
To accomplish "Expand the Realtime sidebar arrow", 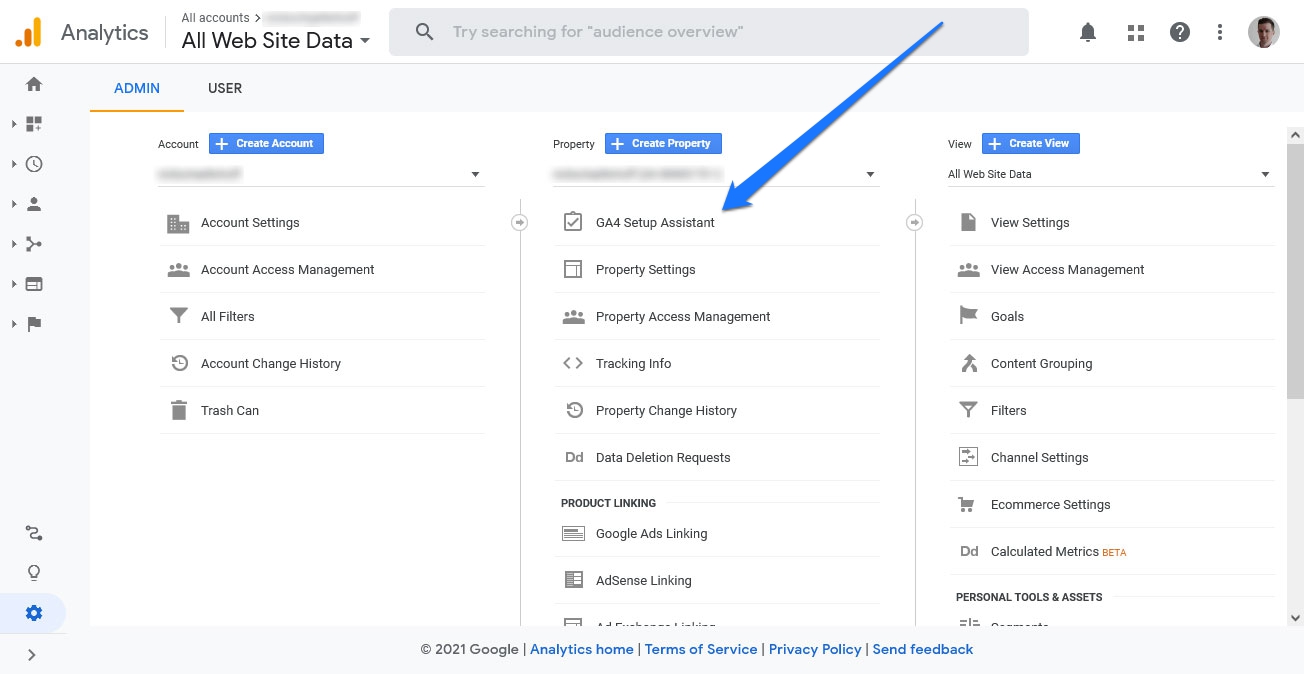I will click(14, 164).
